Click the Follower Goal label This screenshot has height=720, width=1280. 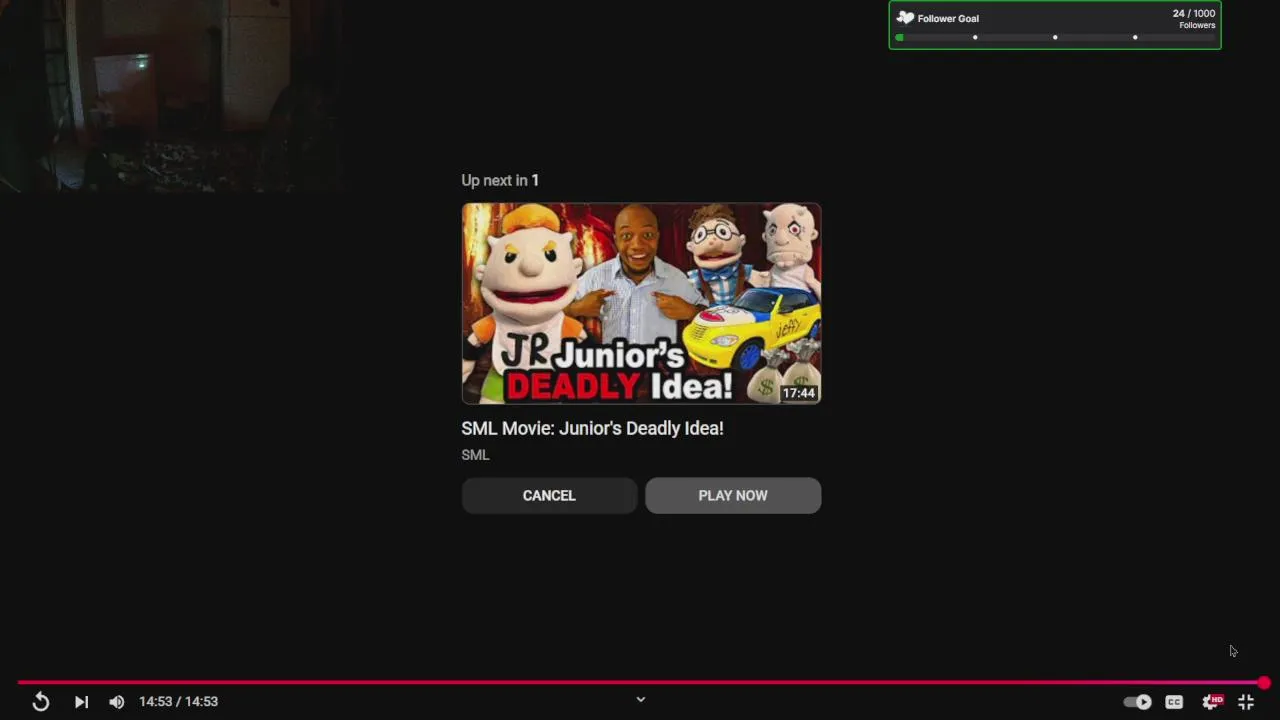948,19
